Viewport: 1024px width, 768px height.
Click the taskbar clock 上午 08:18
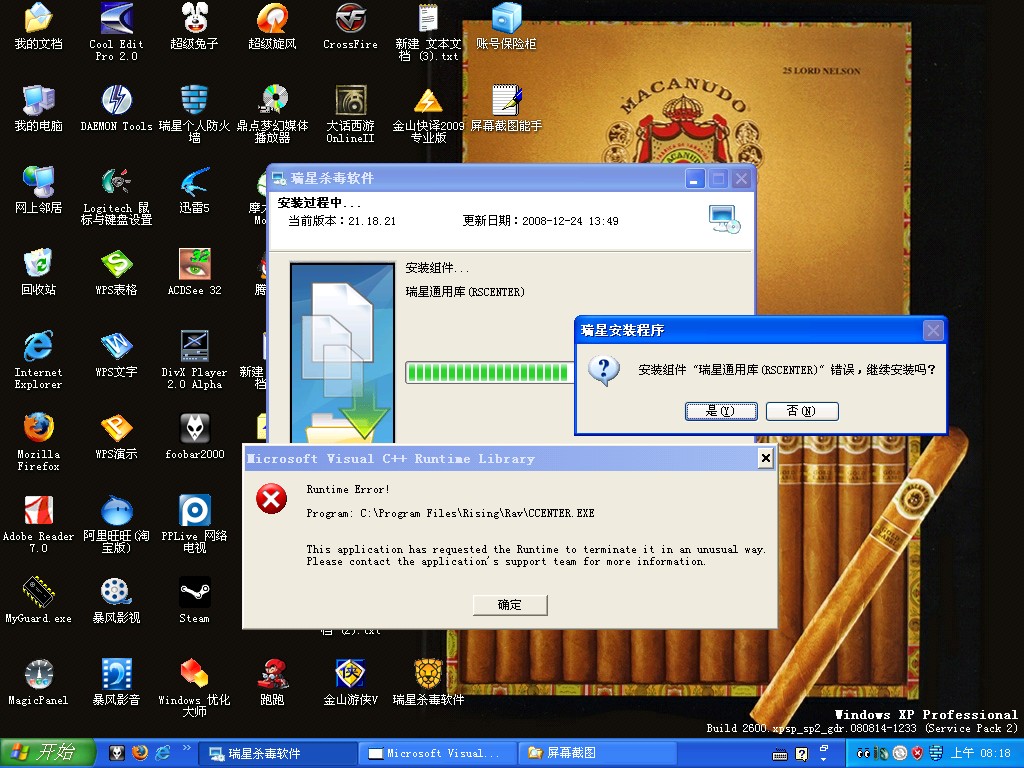pyautogui.click(x=980, y=753)
